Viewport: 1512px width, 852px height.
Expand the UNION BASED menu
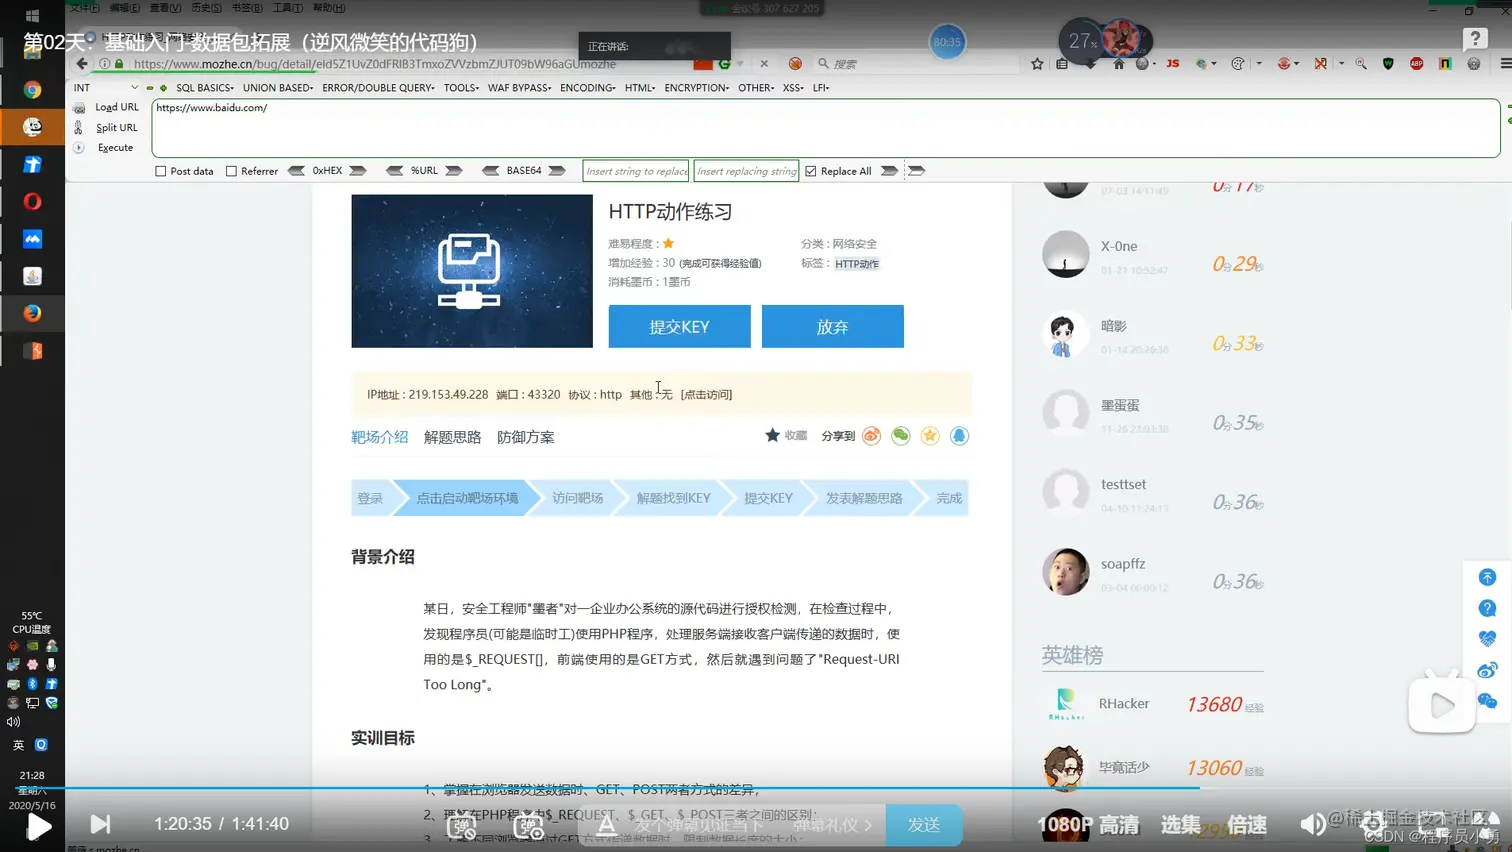(277, 88)
